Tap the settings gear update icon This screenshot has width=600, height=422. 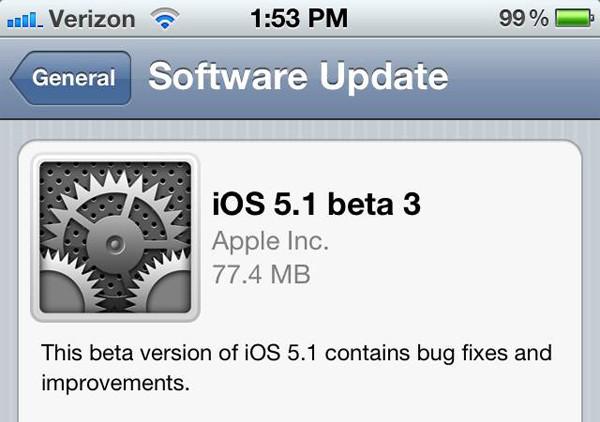tap(115, 237)
